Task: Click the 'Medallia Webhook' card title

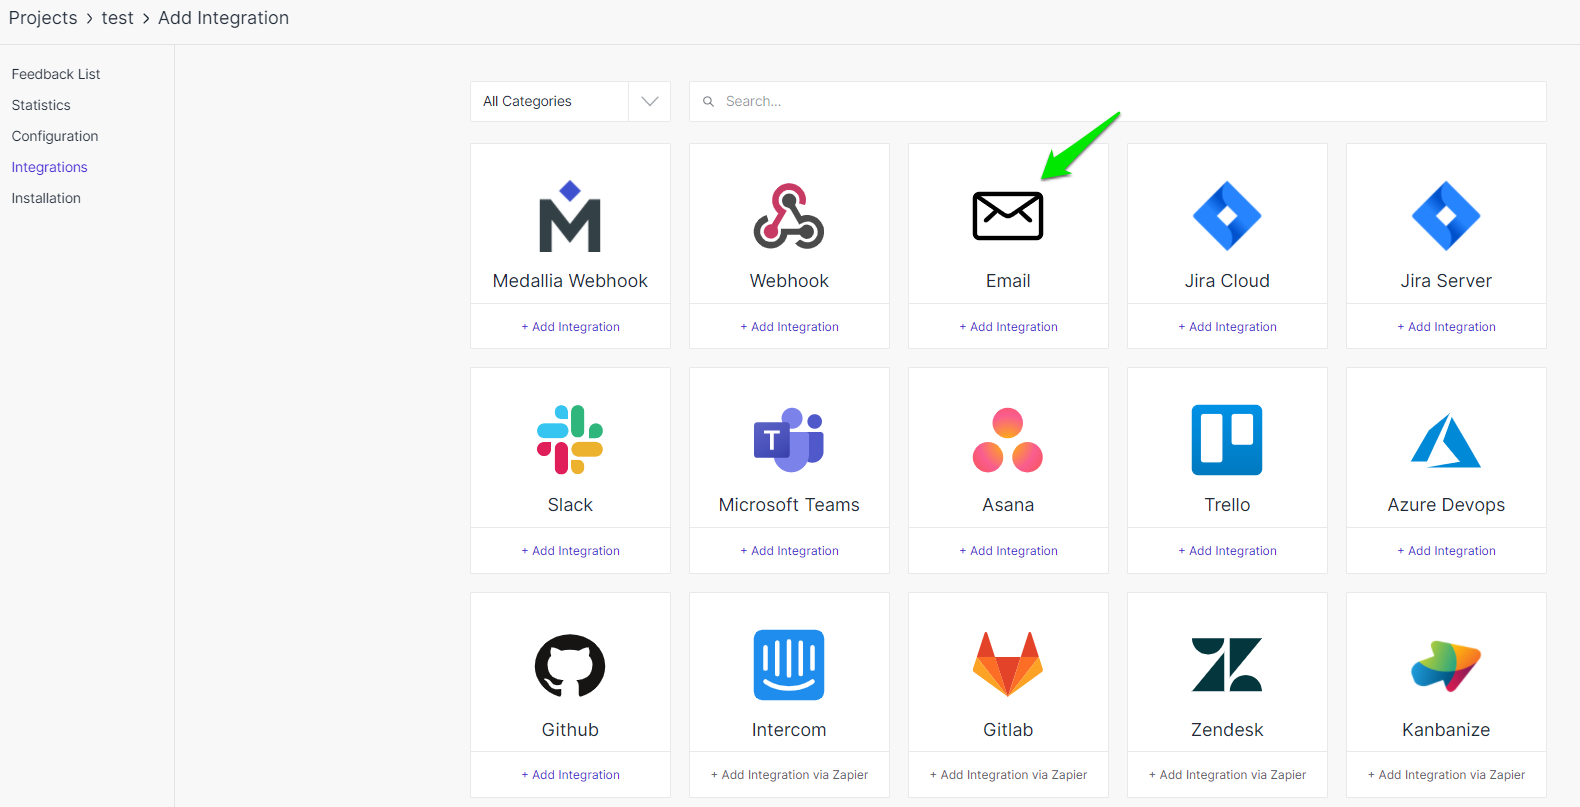Action: 570,281
